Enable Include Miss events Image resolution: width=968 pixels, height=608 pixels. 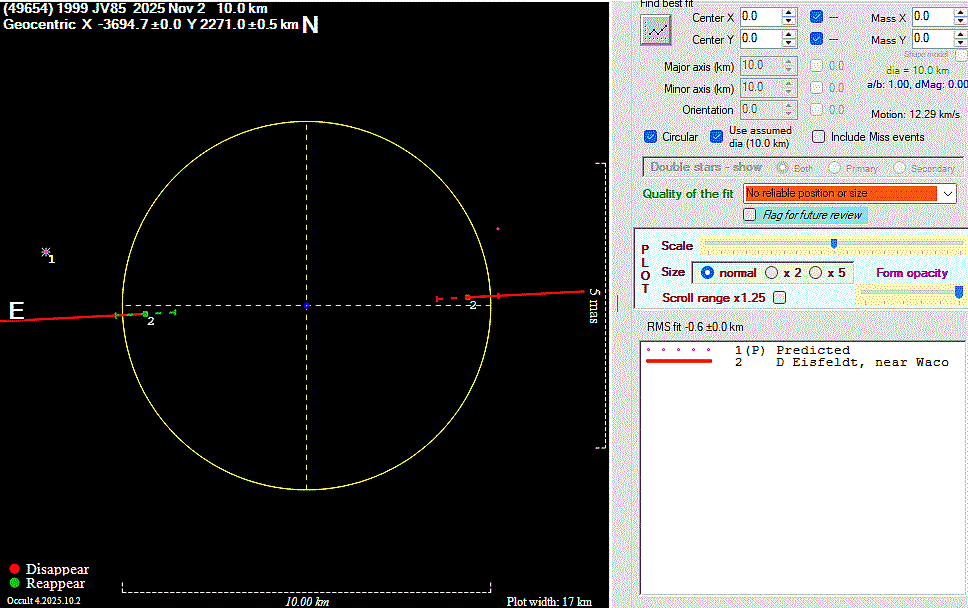click(818, 137)
